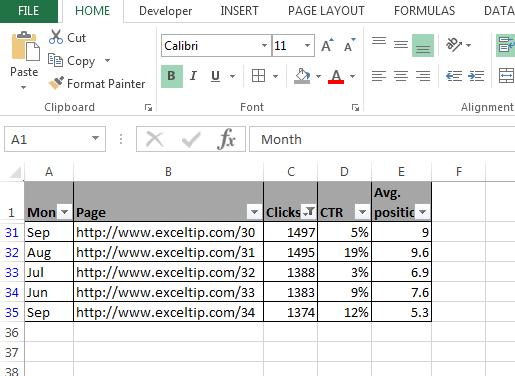Open the Fill Color palette arrow
515x376 pixels.
pyautogui.click(x=318, y=76)
